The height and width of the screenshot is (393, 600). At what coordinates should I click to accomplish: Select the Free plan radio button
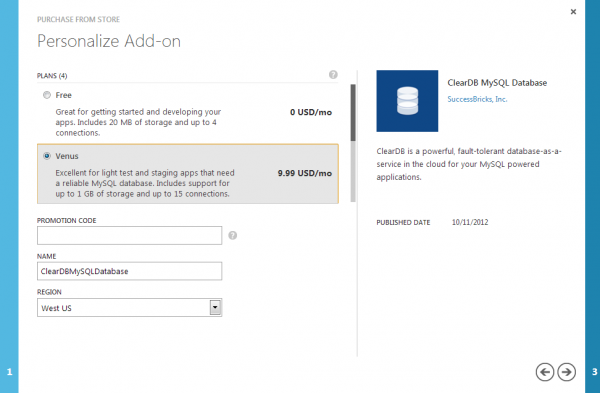point(47,95)
